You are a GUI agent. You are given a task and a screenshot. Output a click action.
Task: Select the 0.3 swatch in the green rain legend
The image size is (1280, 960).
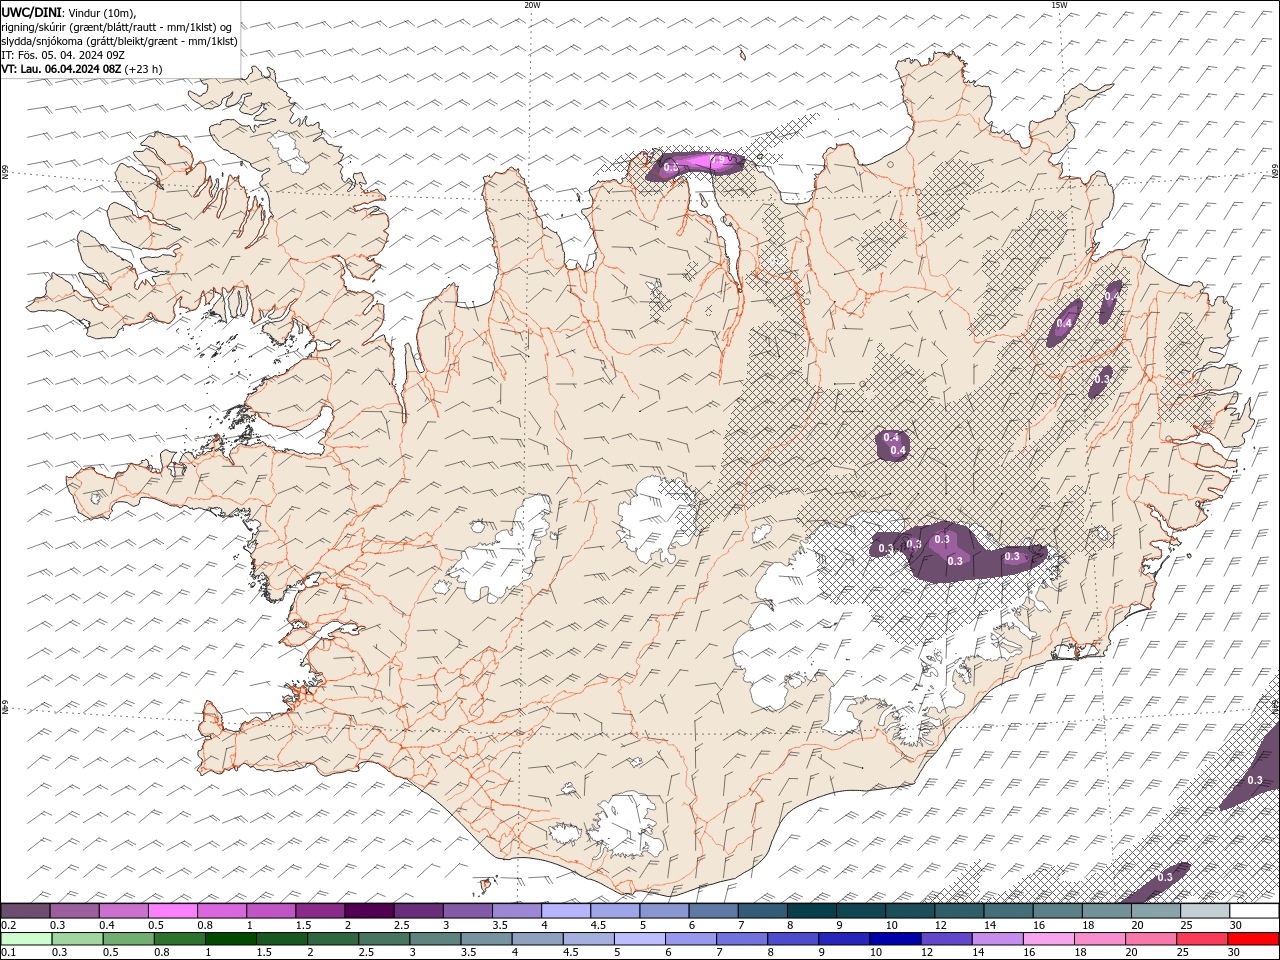click(x=78, y=939)
